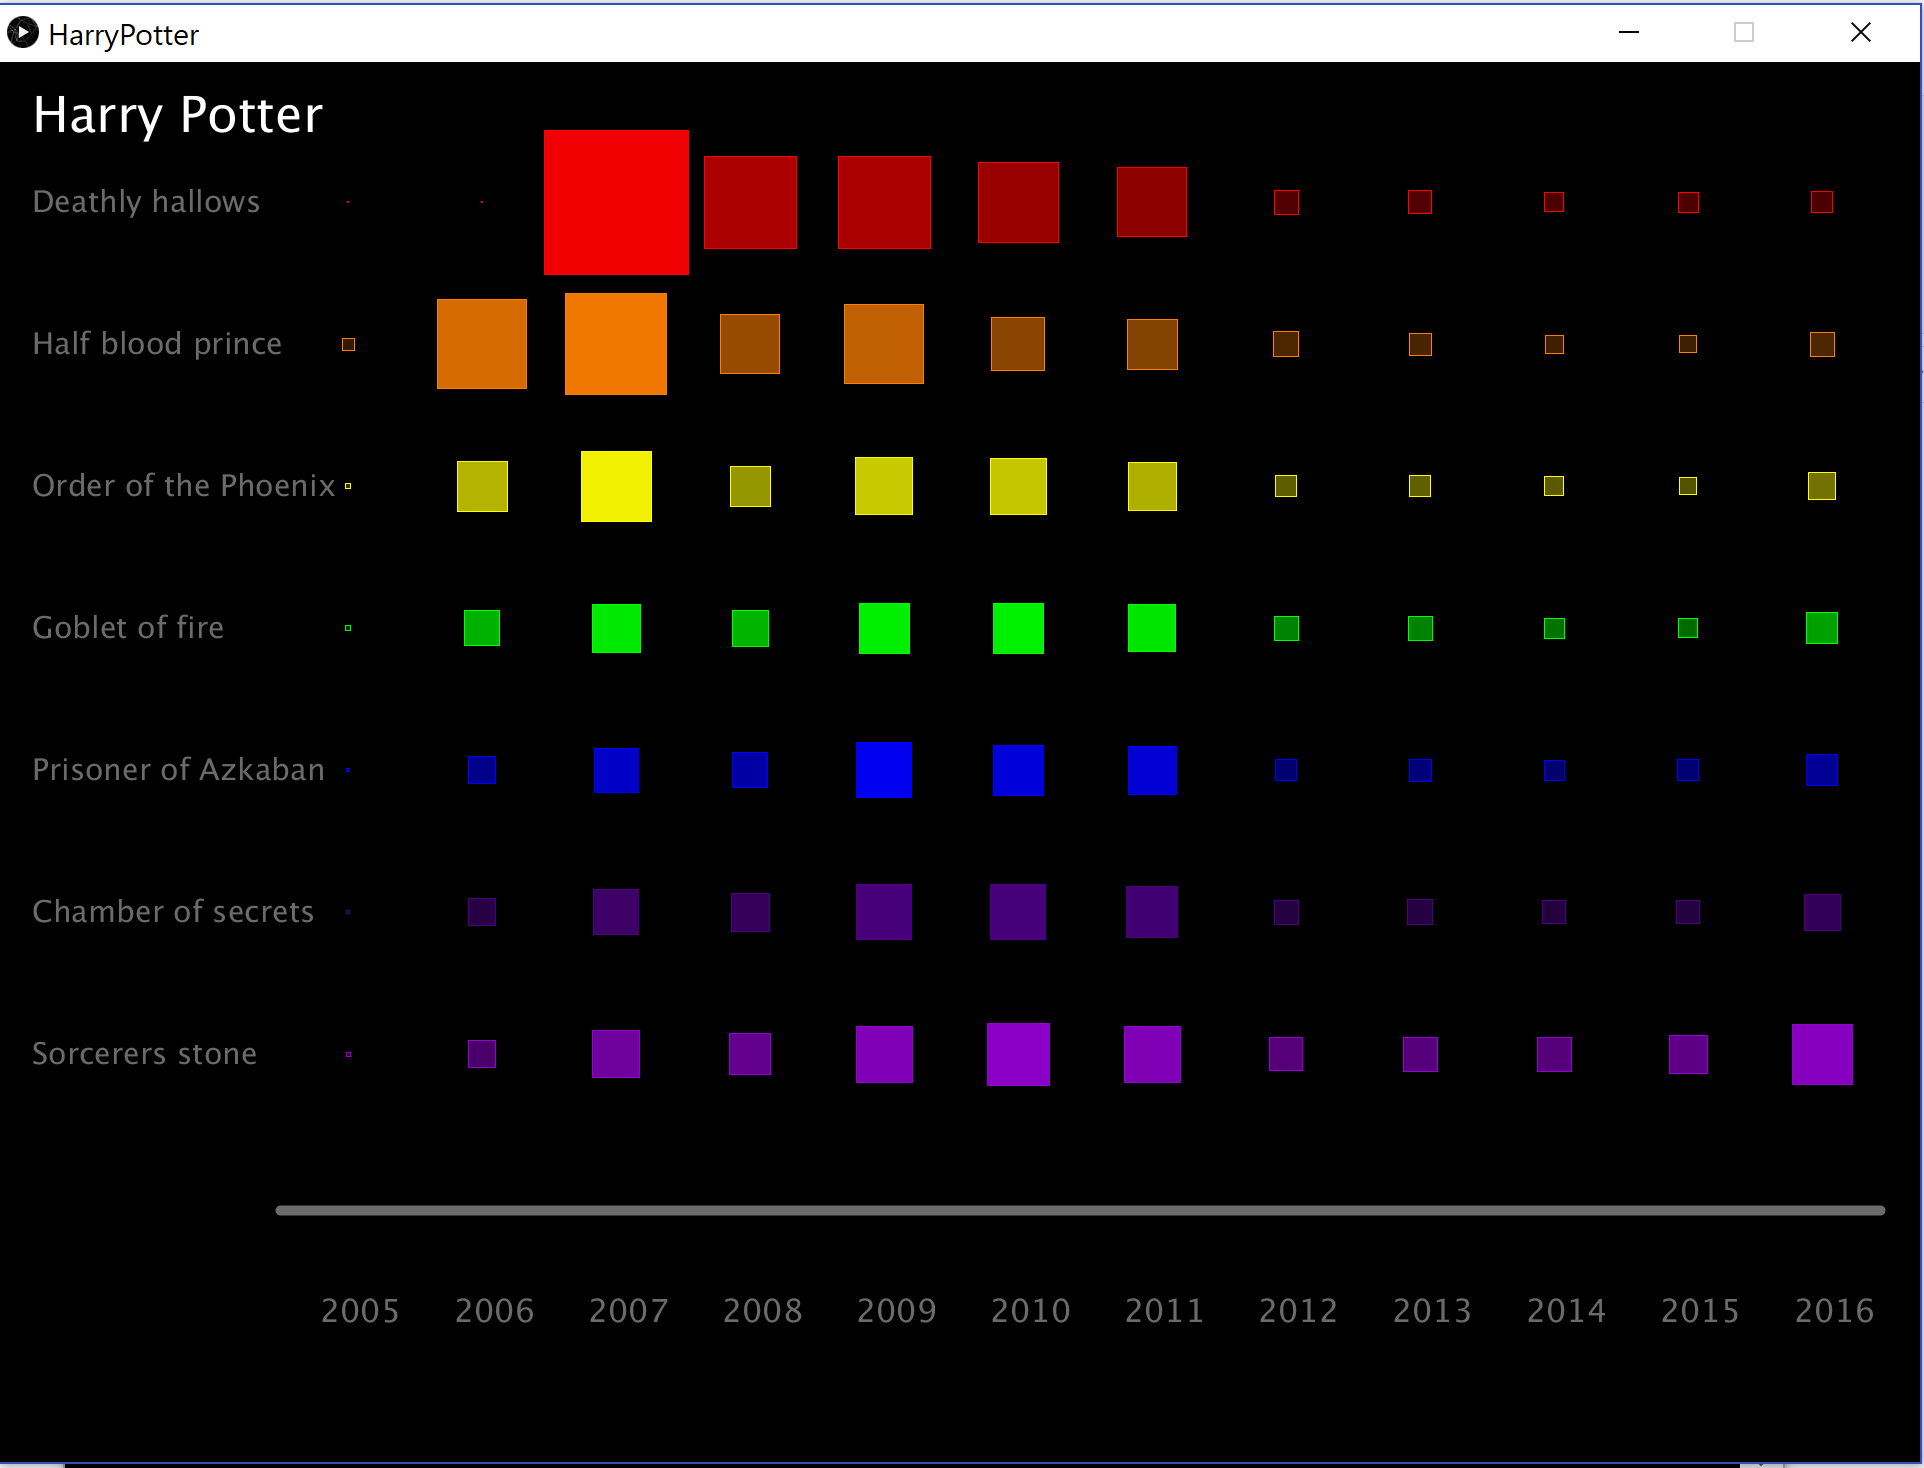Select the Prisoner of Azkaban 2011 blue square
Screen dimensions: 1924x1468
click(x=1152, y=770)
